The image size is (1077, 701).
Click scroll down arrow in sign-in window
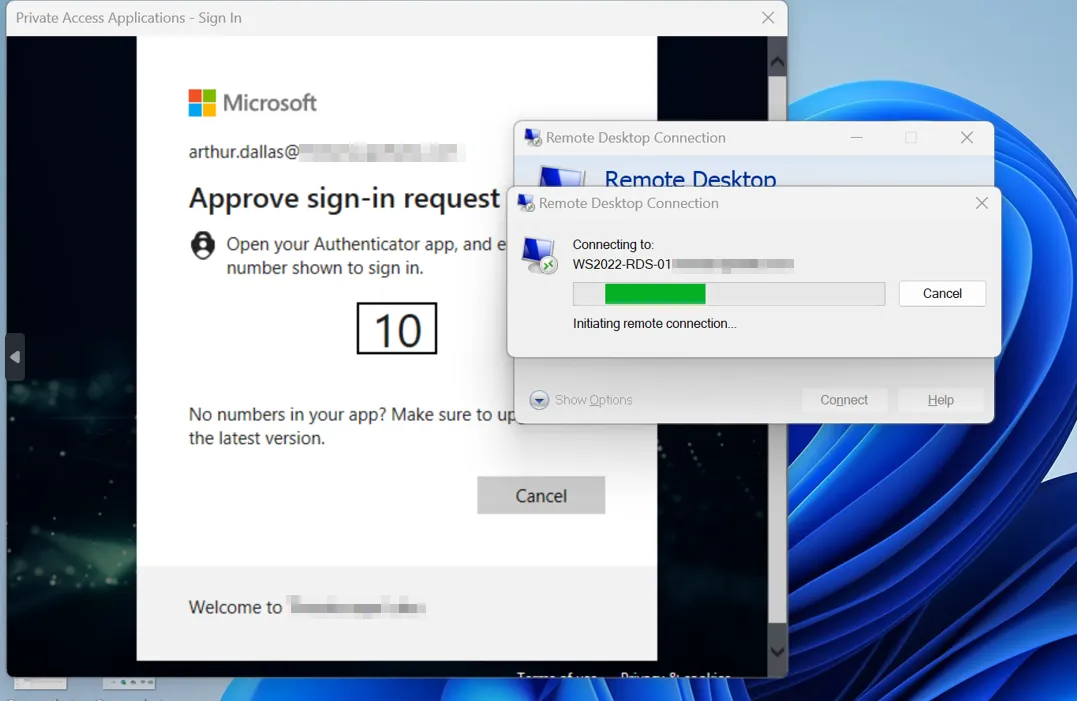[777, 652]
